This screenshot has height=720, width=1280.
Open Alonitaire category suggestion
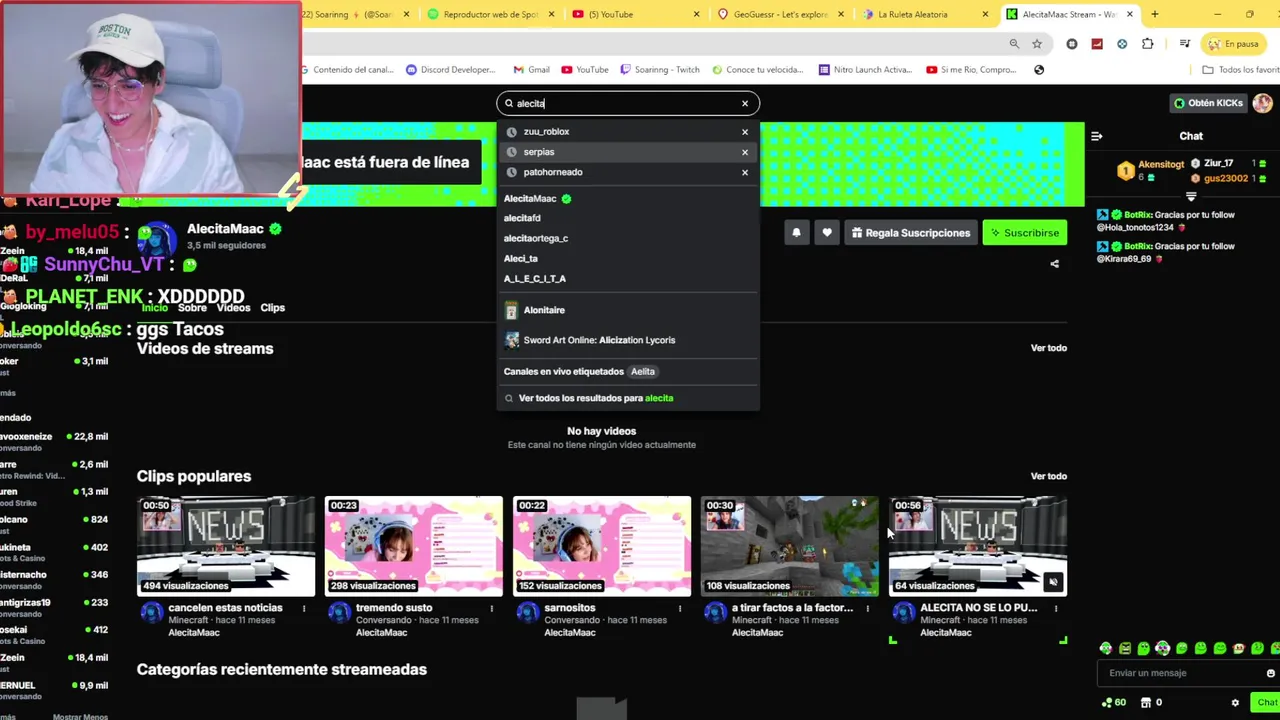pyautogui.click(x=628, y=310)
